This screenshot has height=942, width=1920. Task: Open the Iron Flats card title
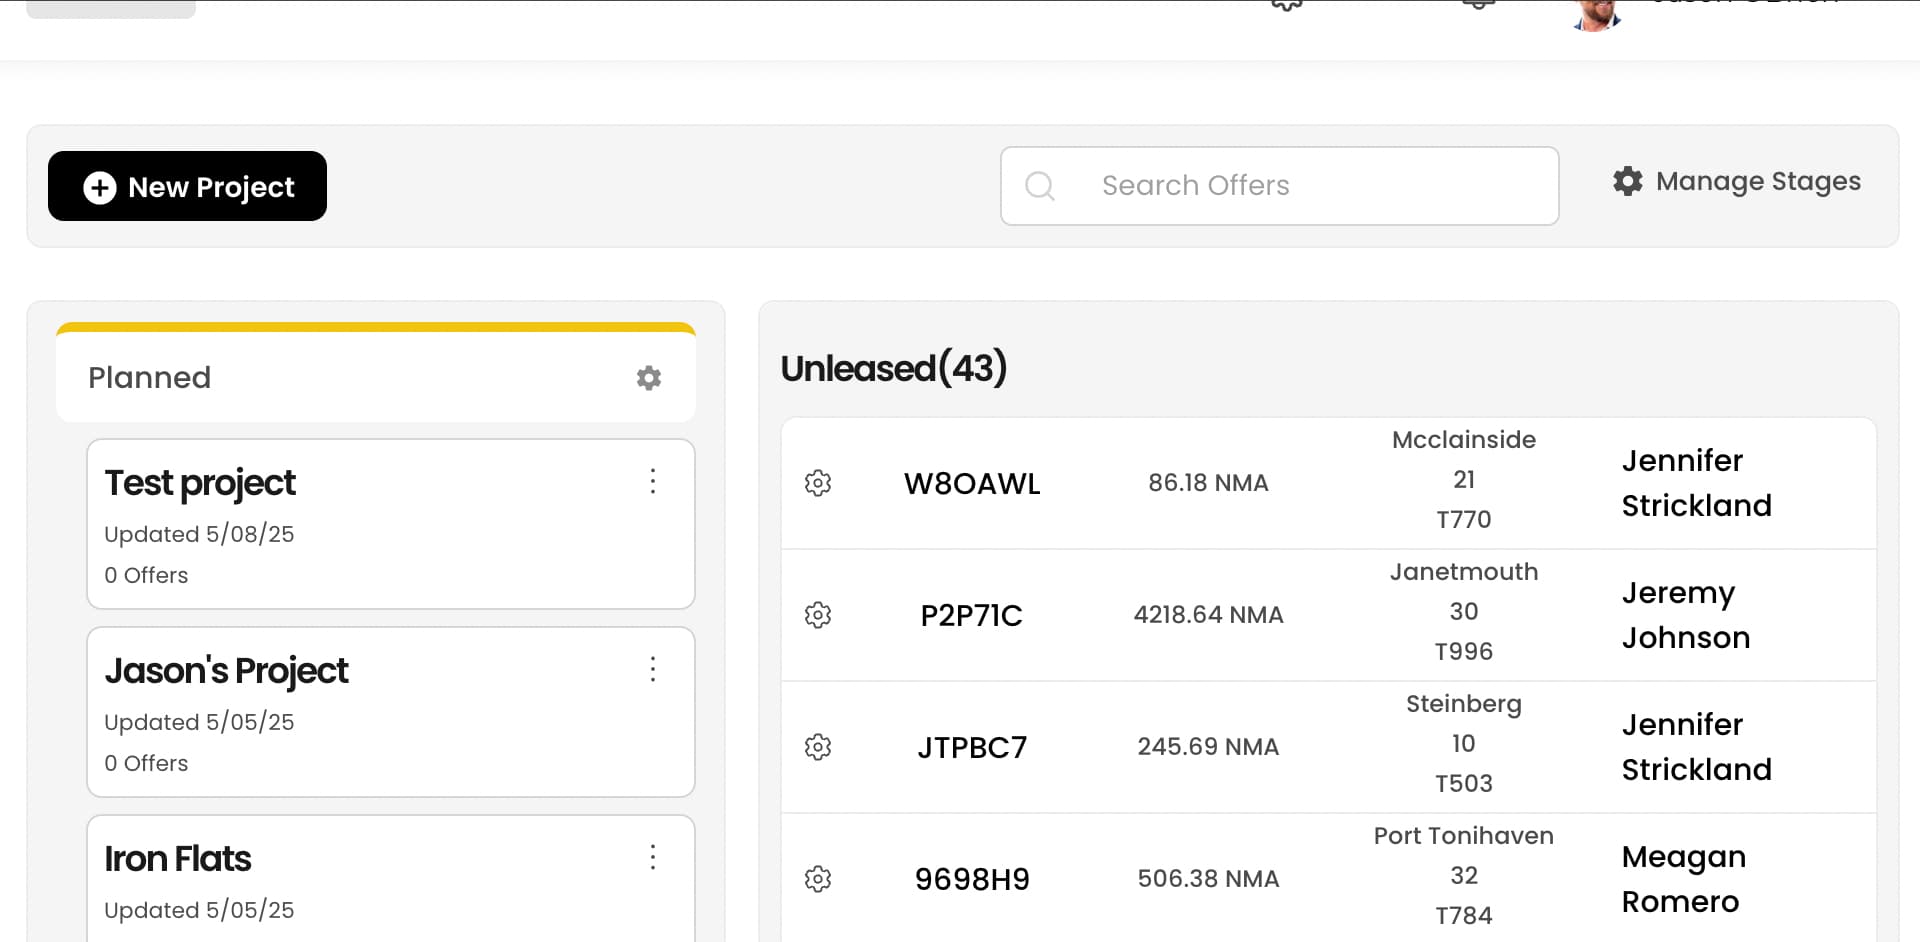178,859
